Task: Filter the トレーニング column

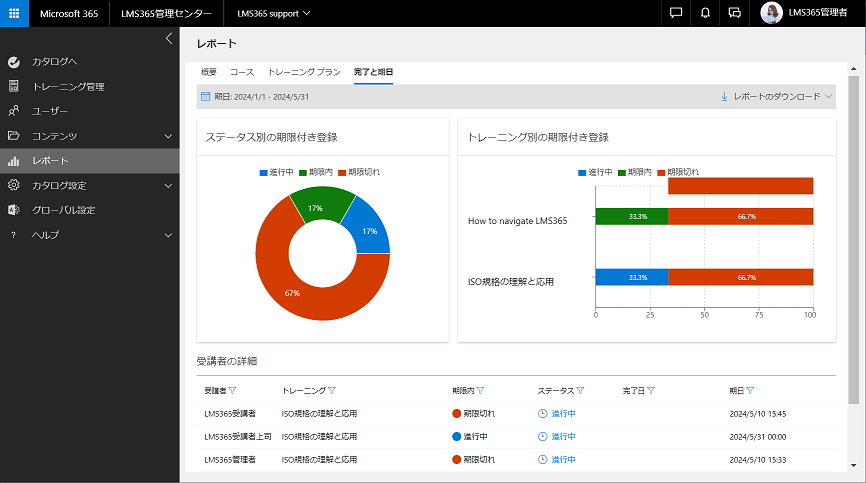Action: pos(331,390)
